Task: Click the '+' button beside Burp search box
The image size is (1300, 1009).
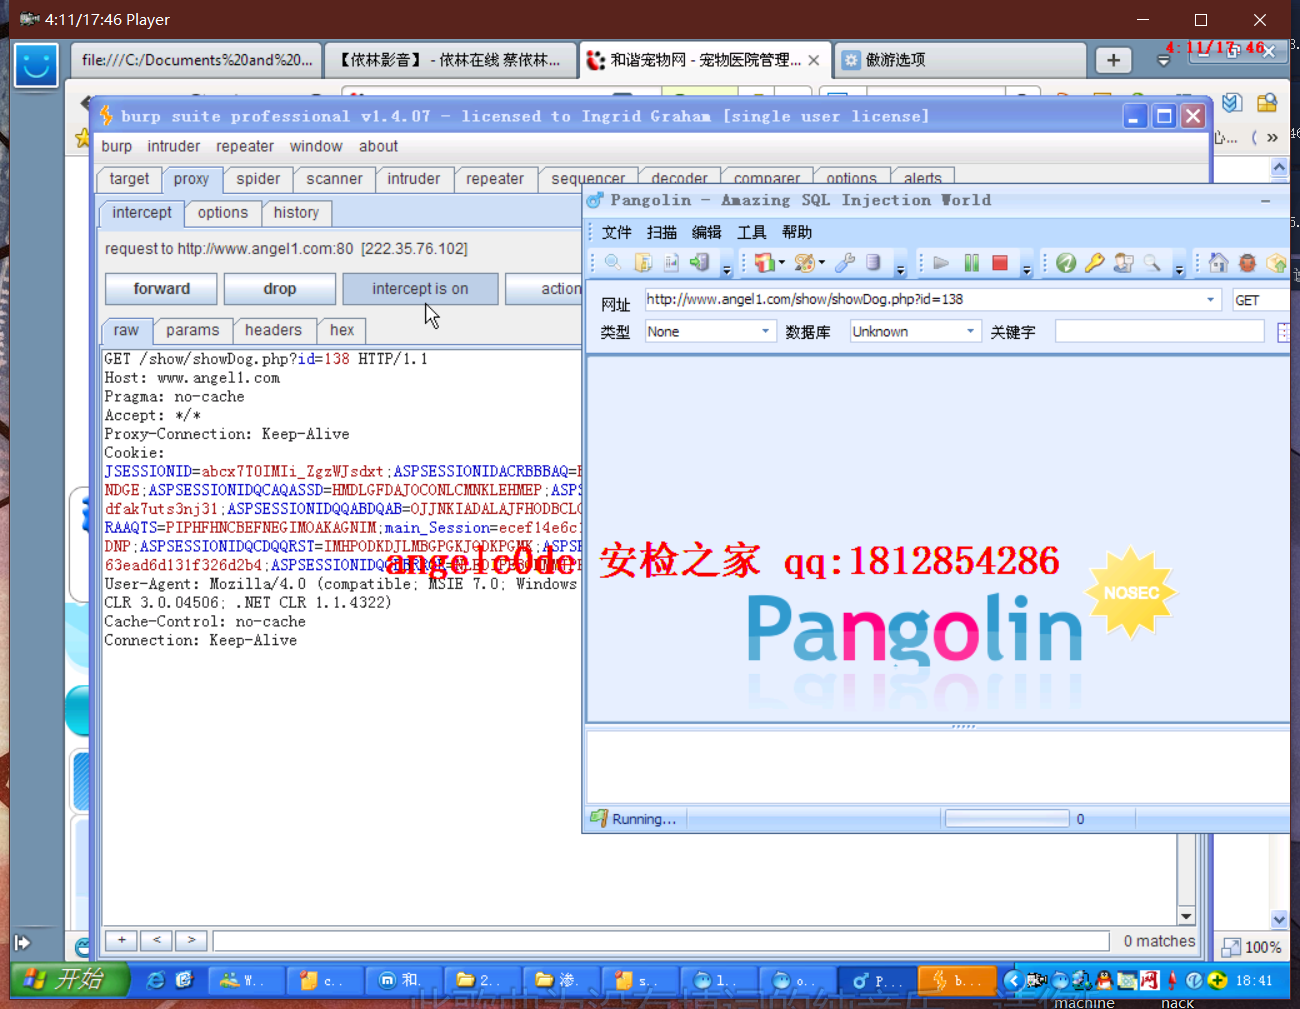Action: [x=122, y=940]
